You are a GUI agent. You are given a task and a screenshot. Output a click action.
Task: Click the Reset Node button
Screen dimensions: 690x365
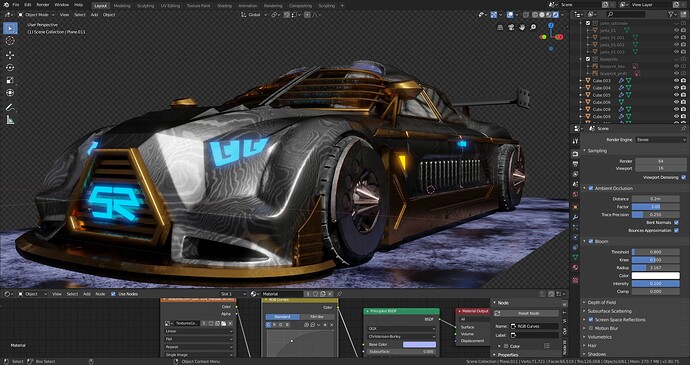tap(529, 313)
